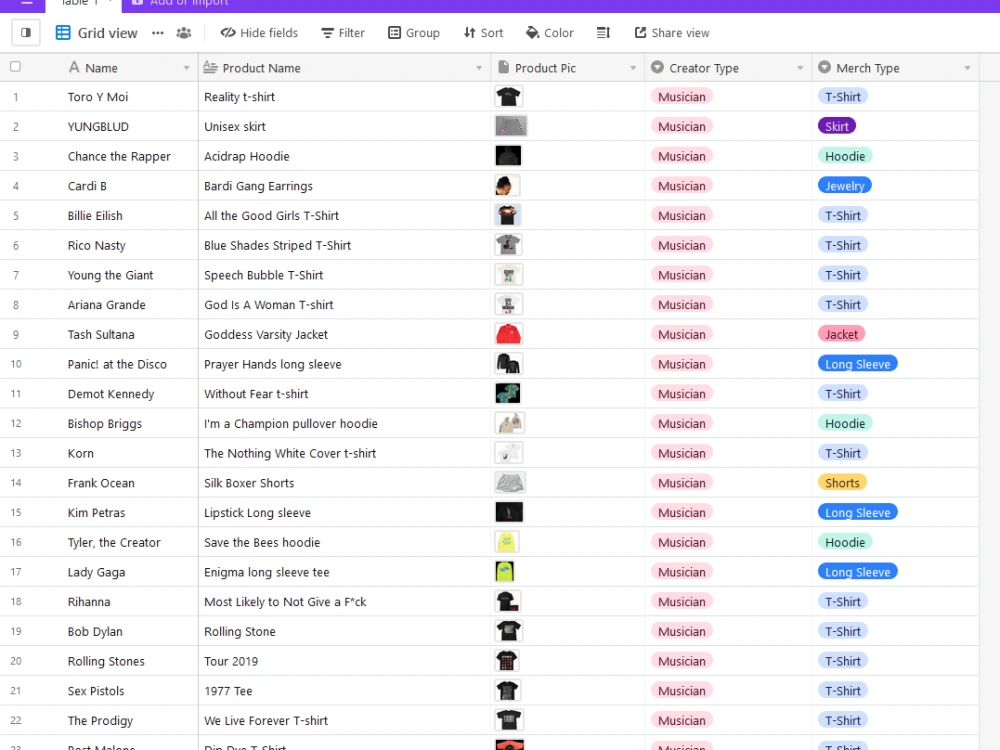Select the Toro Y Moi name cell

(x=99, y=97)
